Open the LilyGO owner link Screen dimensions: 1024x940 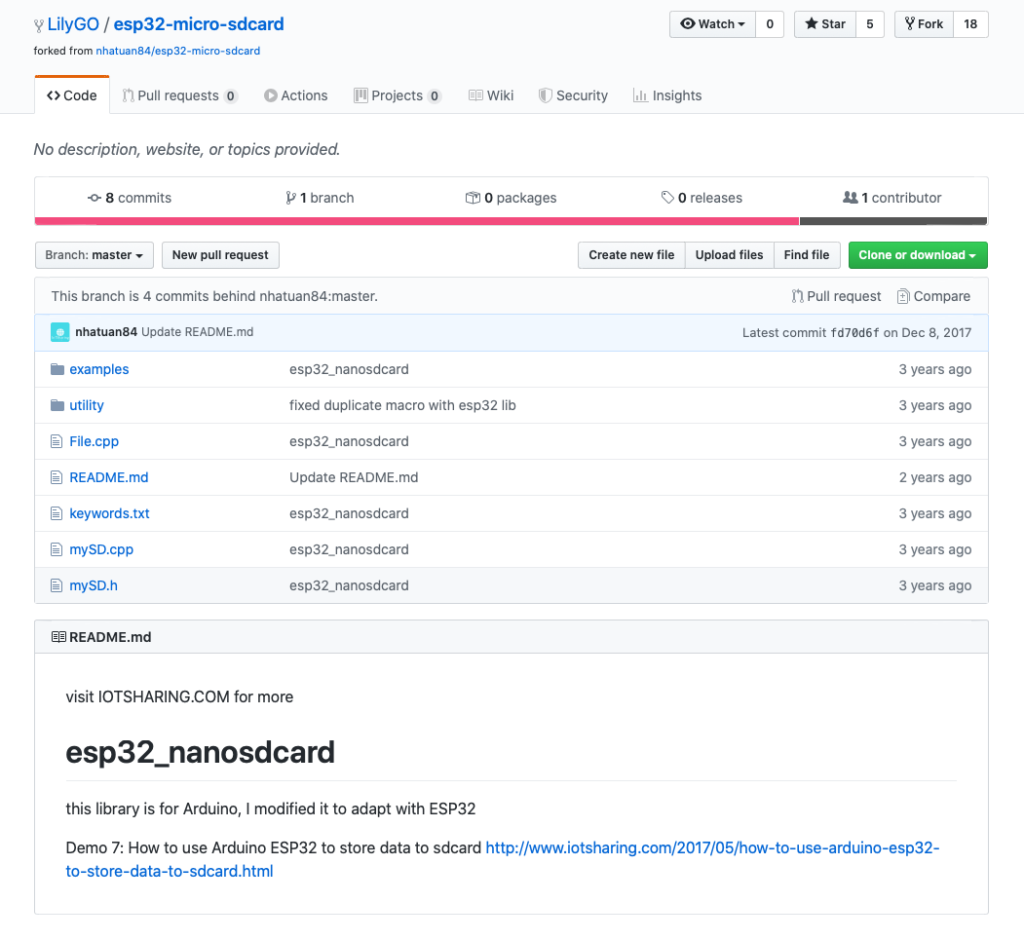point(73,24)
